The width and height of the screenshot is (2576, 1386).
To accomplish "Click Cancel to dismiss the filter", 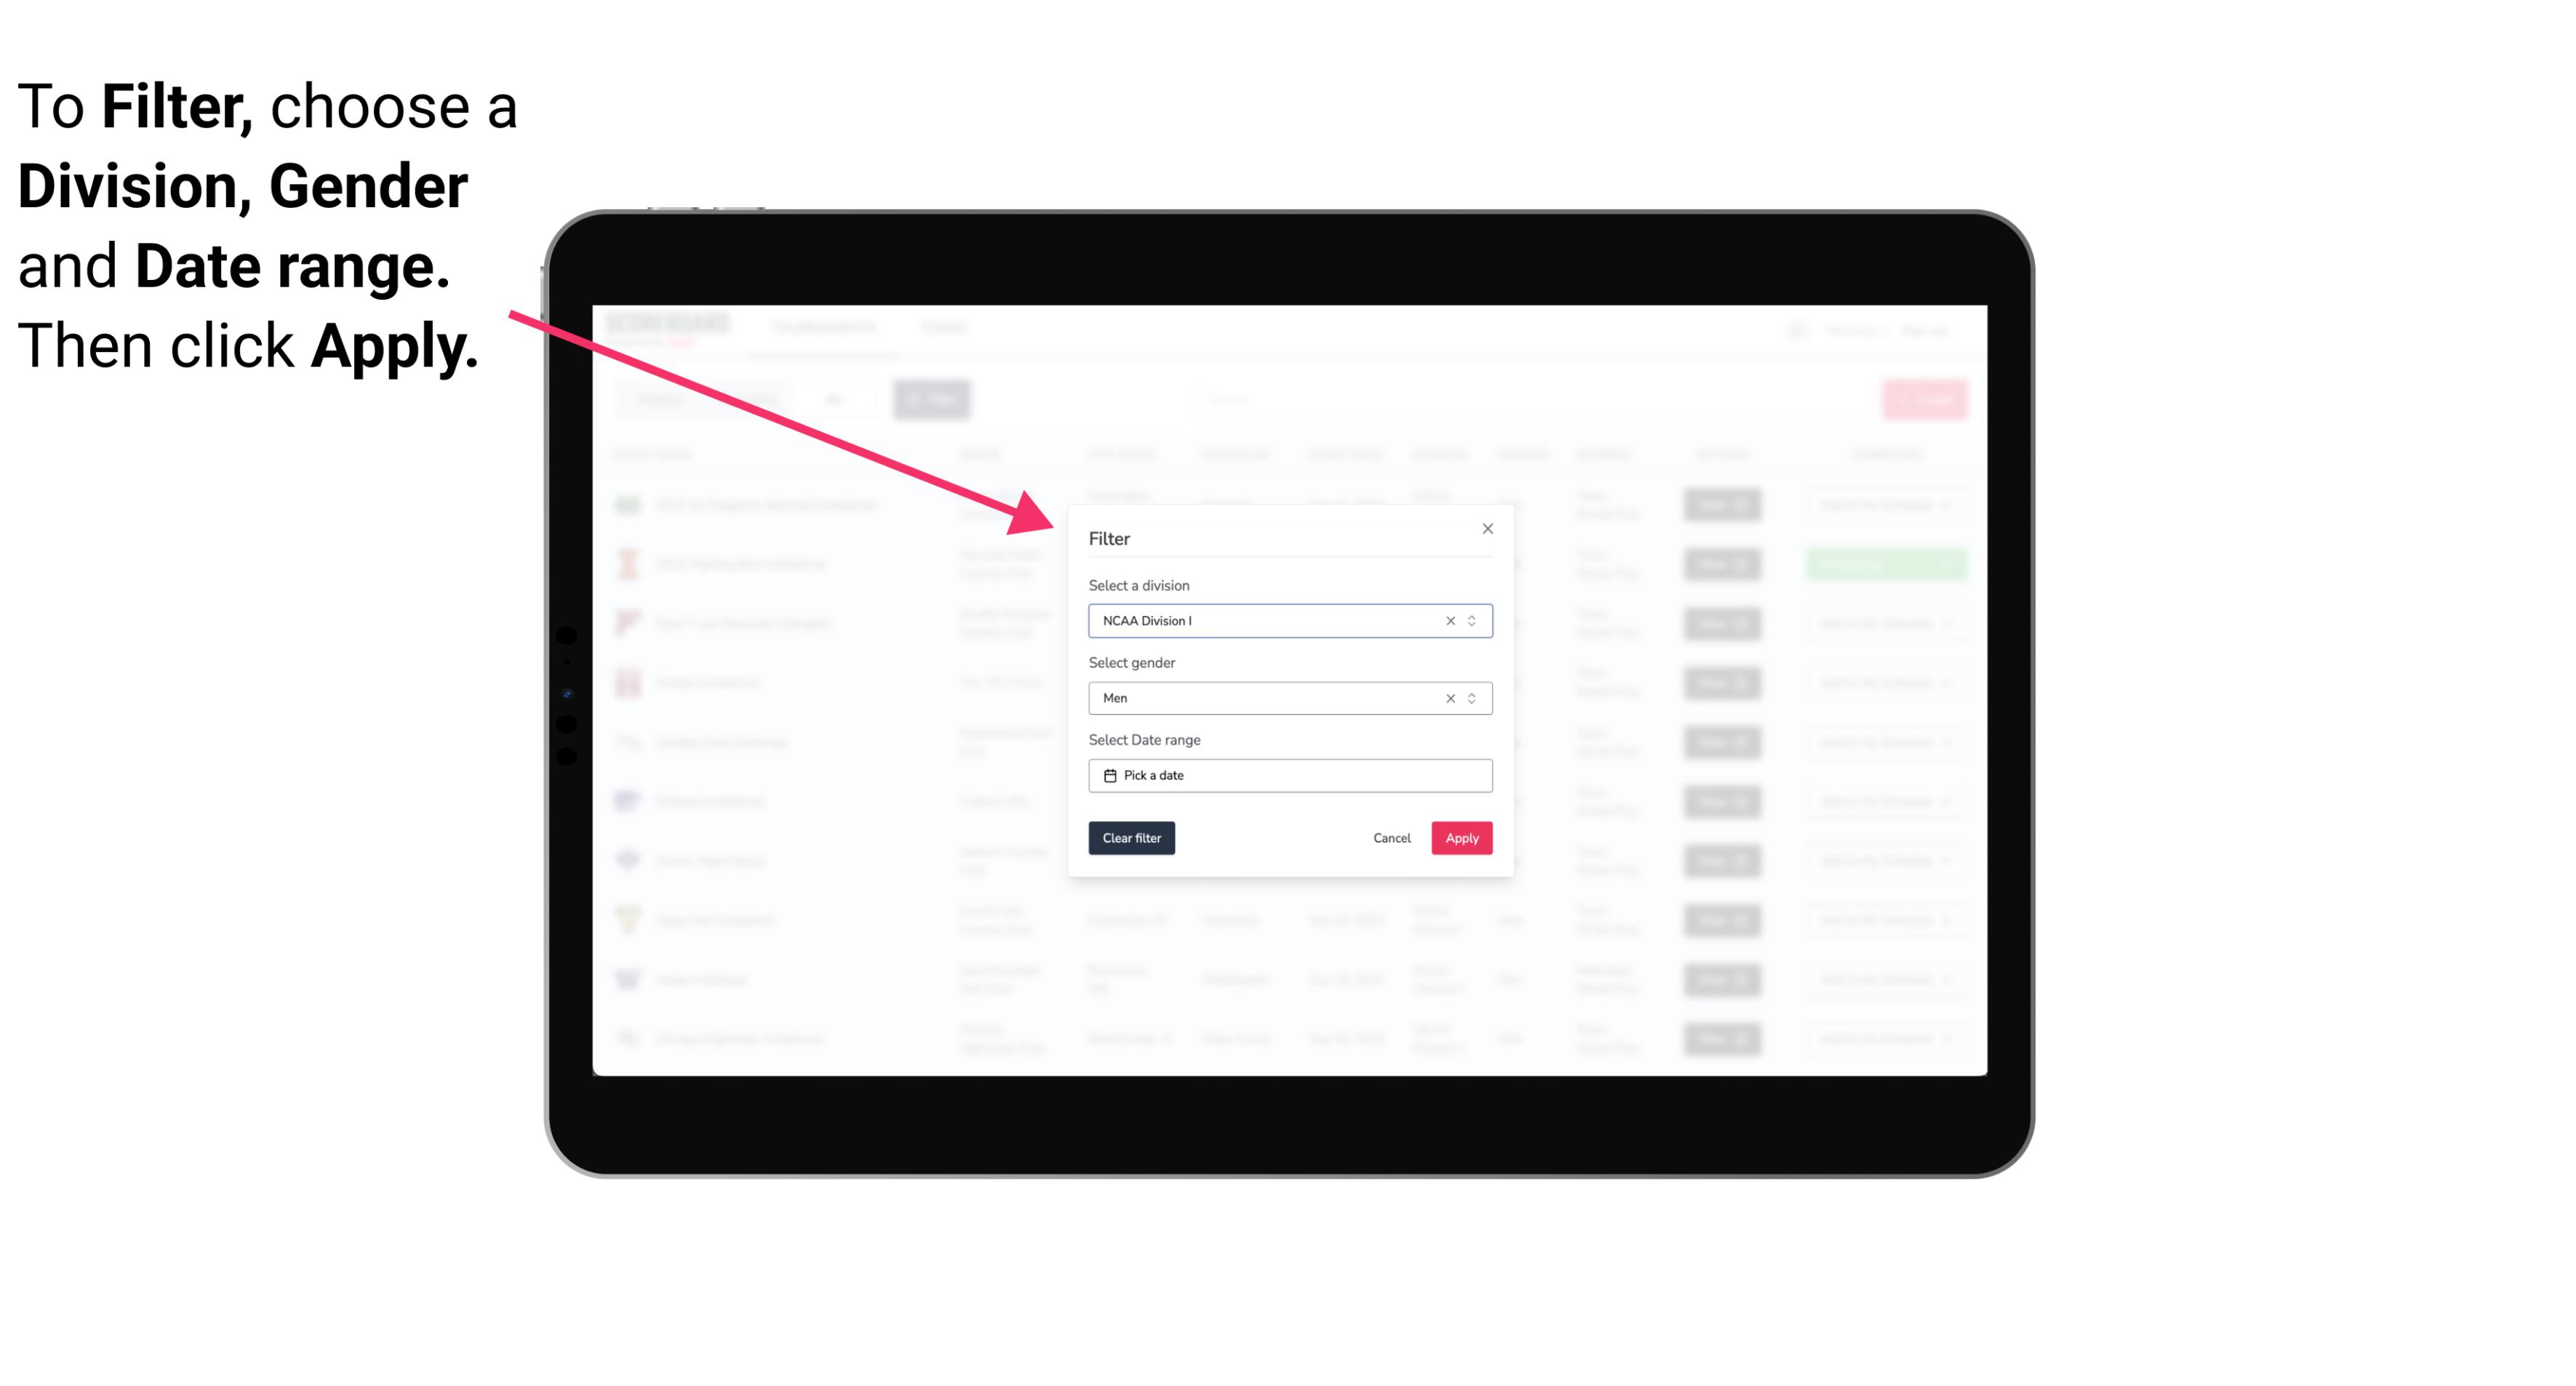I will click(x=1393, y=838).
